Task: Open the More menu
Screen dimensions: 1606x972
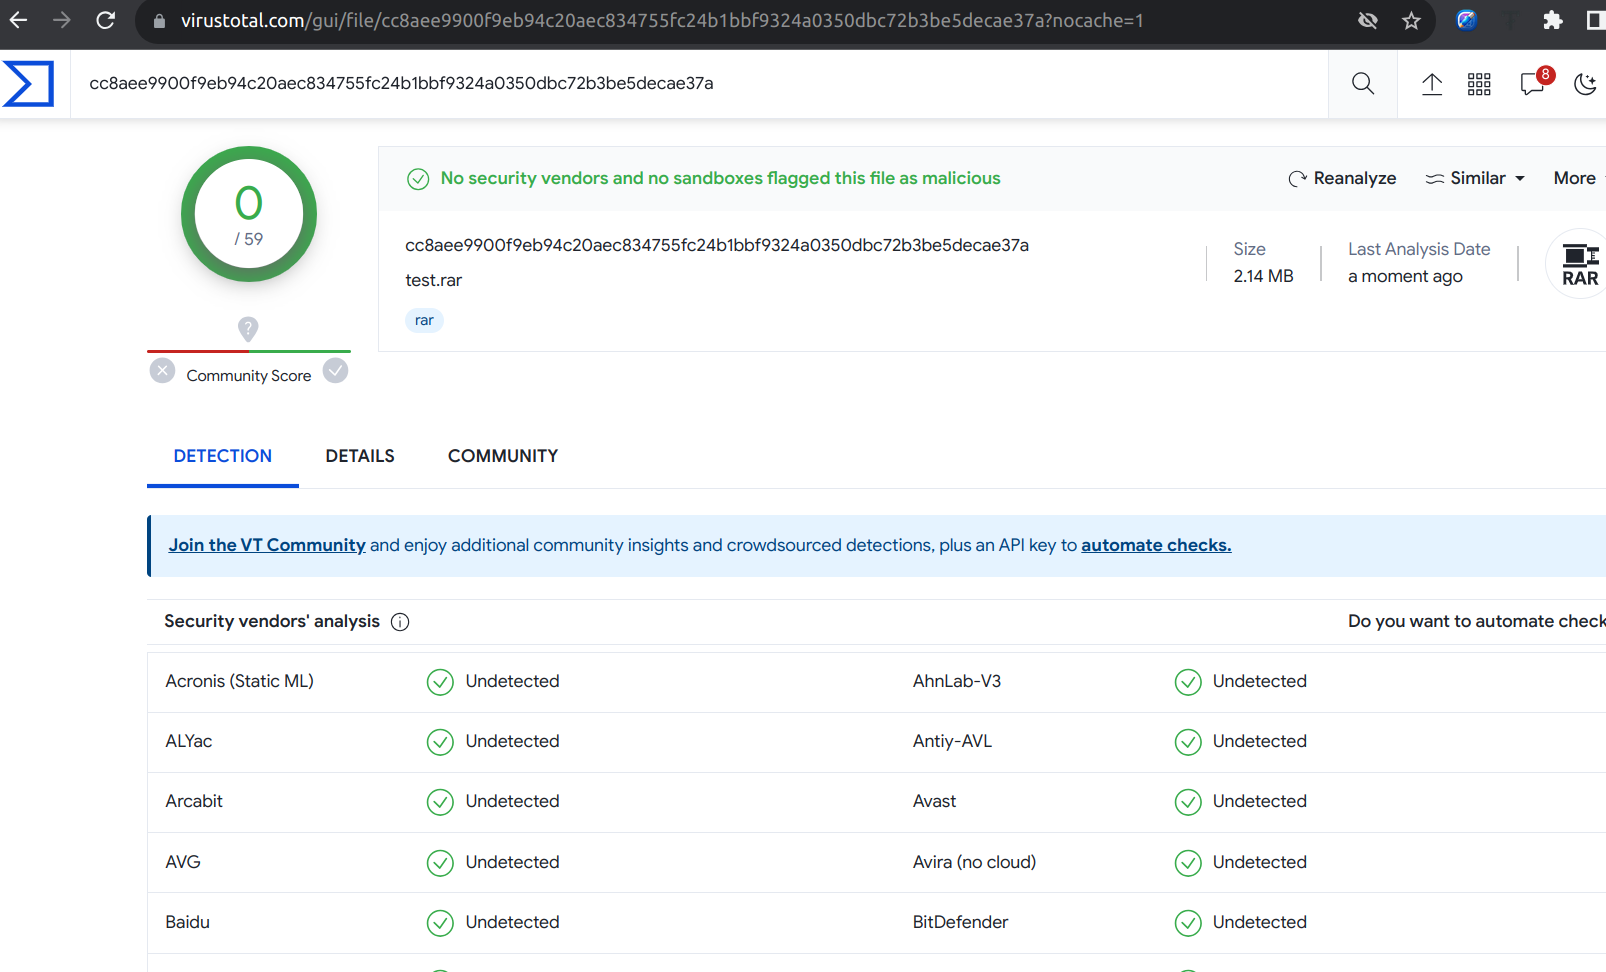Action: 1579,178
